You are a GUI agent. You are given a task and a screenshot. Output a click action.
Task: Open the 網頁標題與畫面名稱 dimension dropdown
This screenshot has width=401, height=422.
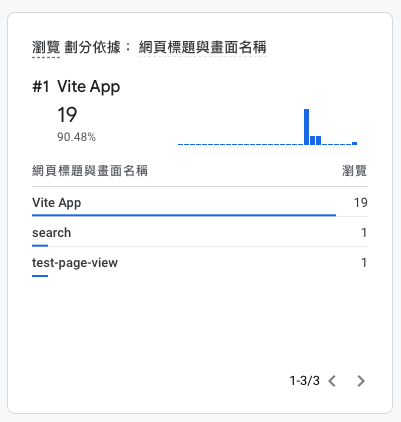click(203, 47)
